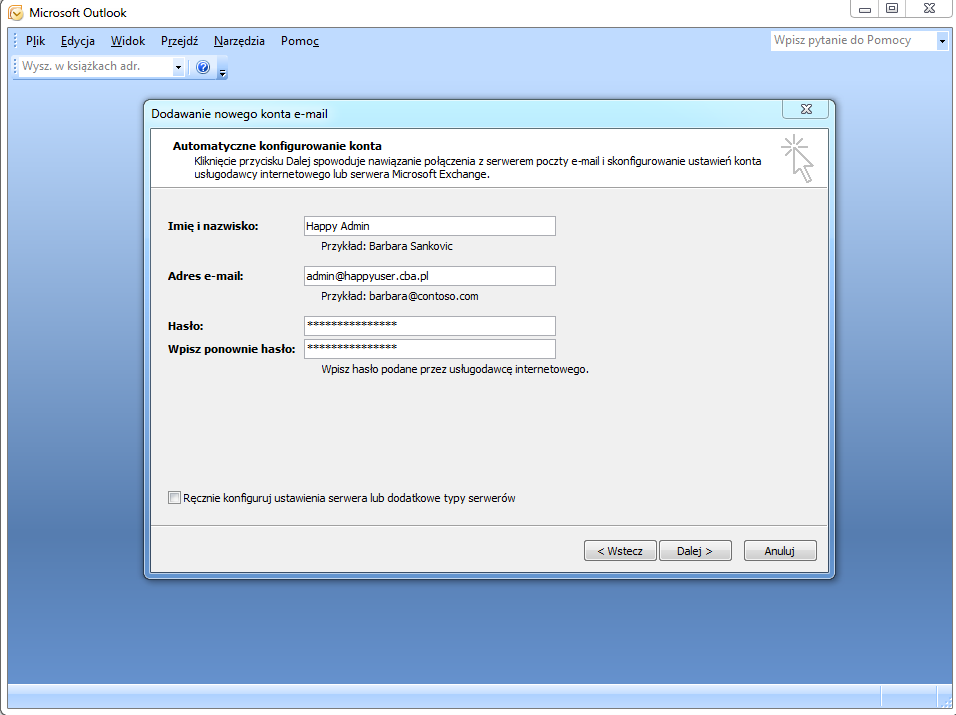This screenshot has width=956, height=715.
Task: Open the Plik menu
Action: pos(35,41)
